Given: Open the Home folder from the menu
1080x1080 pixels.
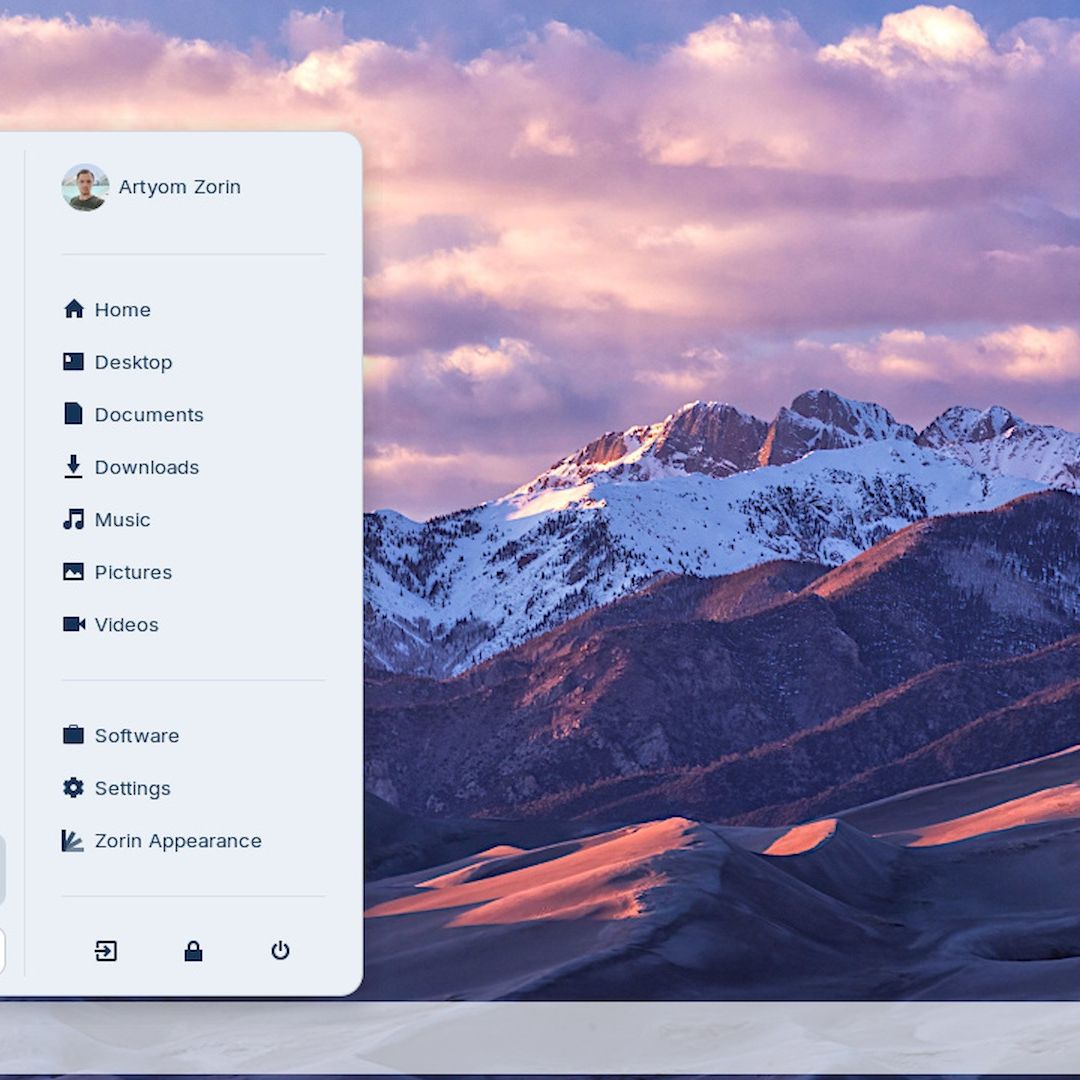Looking at the screenshot, I should [x=122, y=310].
